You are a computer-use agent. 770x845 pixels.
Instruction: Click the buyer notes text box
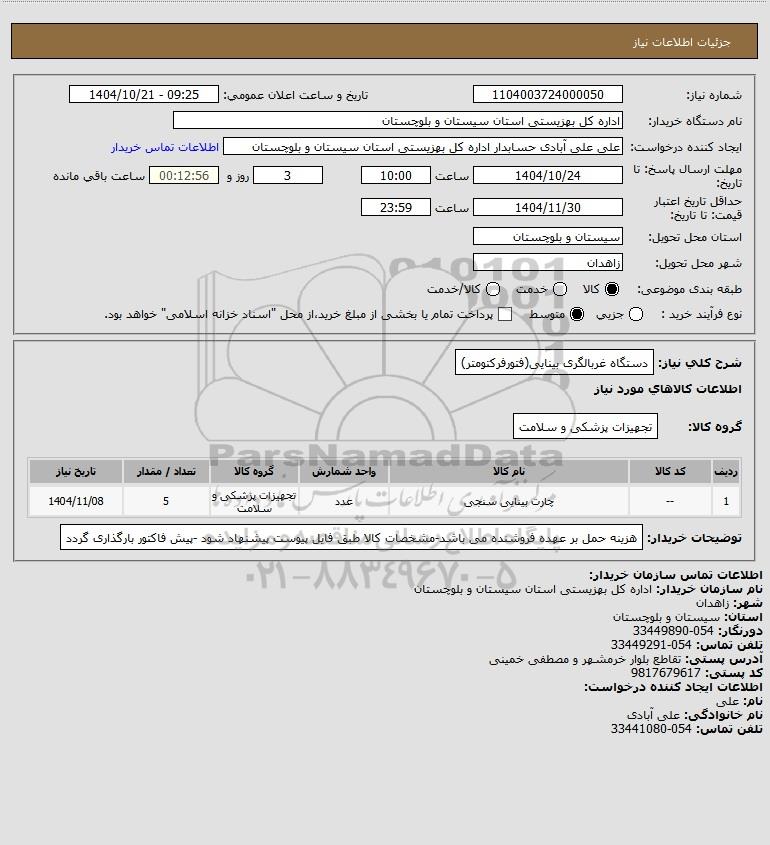(x=351, y=538)
